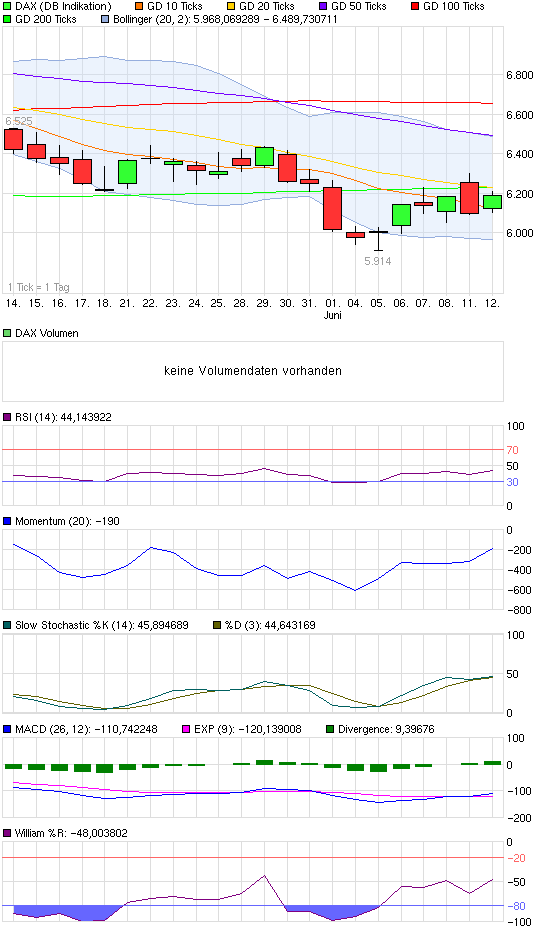The image size is (545, 930).
Task: Click the 'GD 10 Ticks' label
Action: pyautogui.click(x=175, y=7)
